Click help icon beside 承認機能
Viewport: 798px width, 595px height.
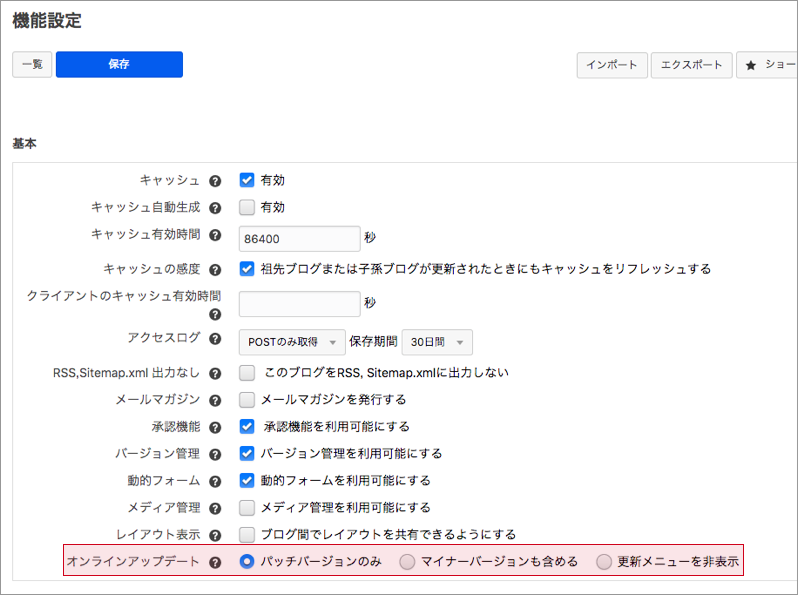[x=215, y=427]
